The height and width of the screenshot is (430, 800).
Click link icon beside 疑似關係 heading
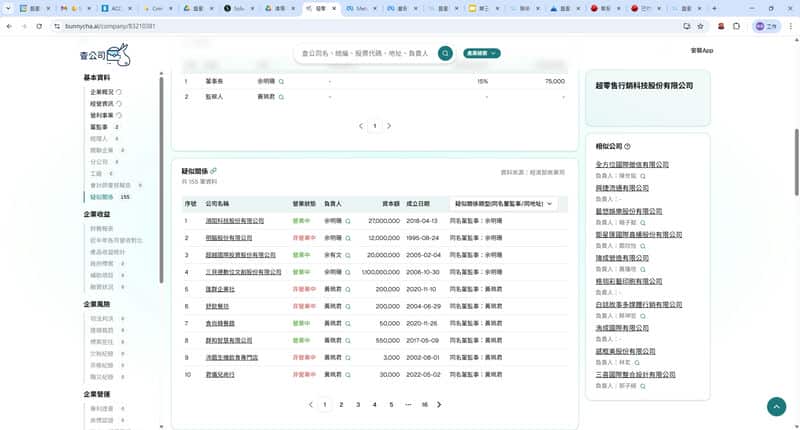[x=213, y=171]
